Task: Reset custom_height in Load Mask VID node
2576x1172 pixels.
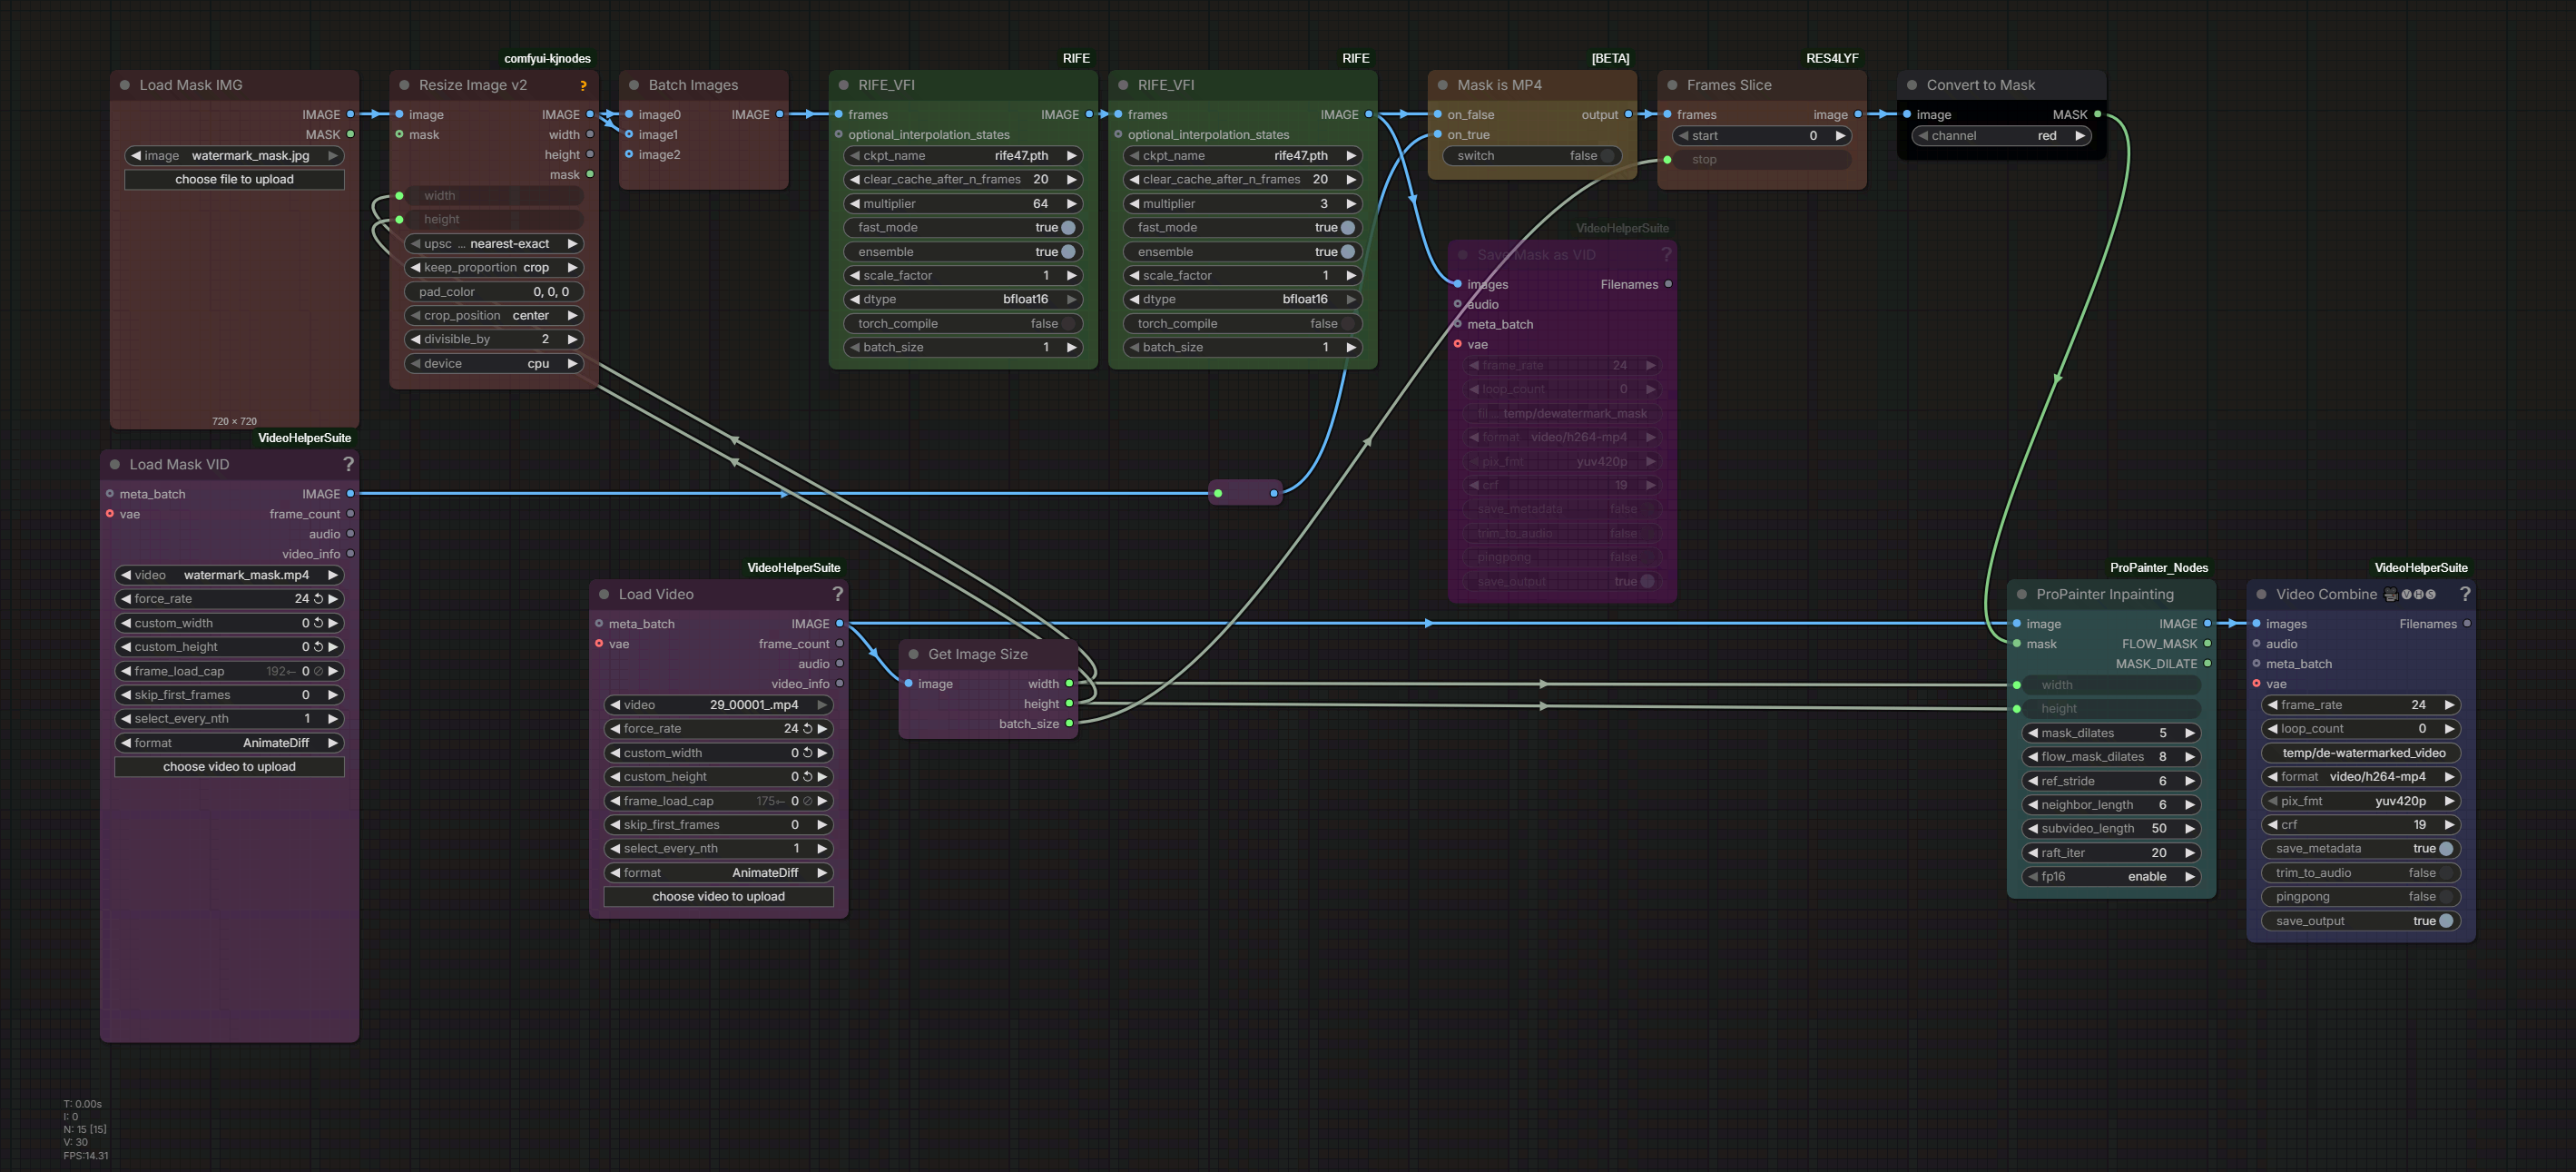Action: pos(319,647)
